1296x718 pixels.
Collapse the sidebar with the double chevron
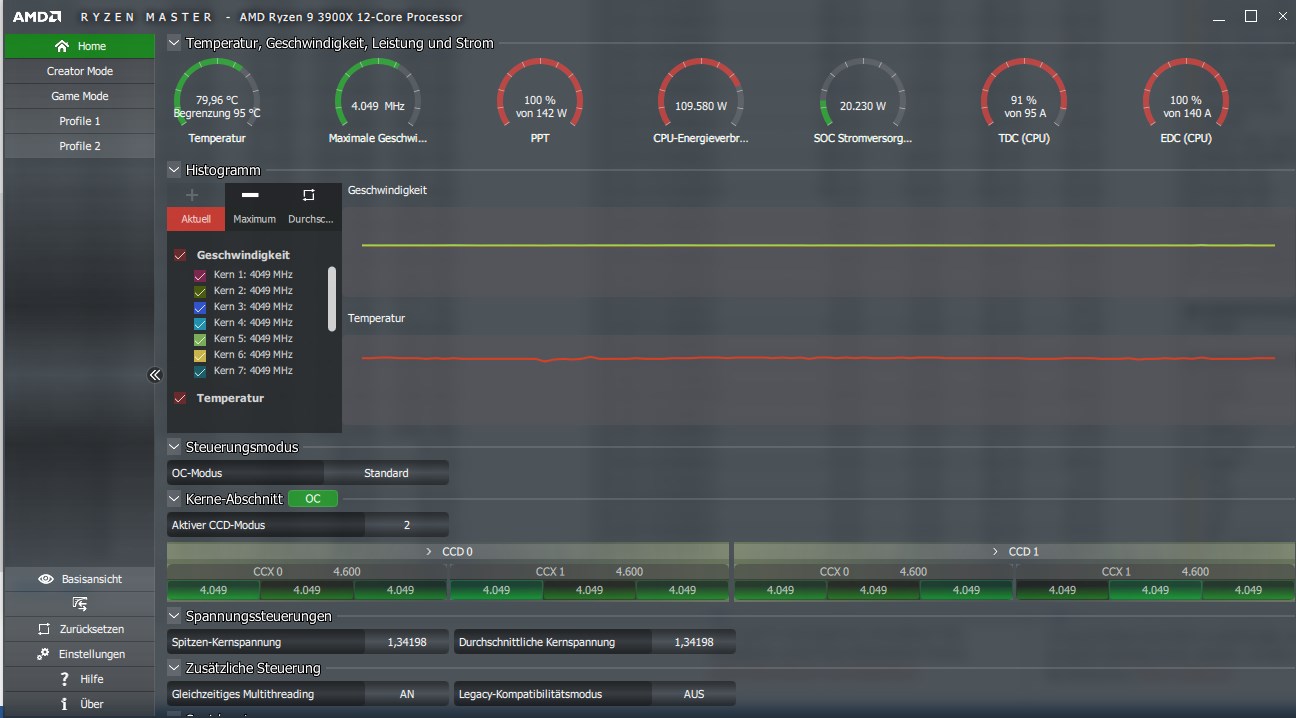point(154,375)
